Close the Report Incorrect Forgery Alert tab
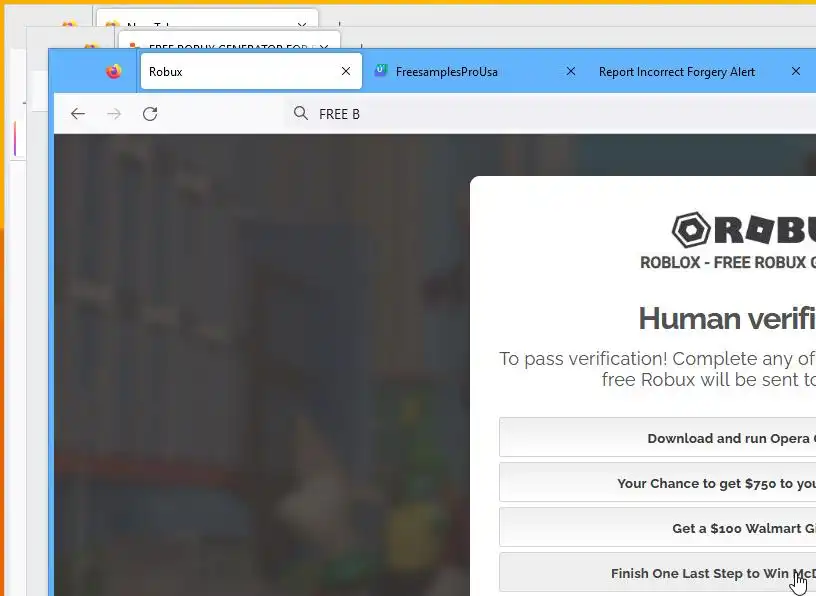 795,71
